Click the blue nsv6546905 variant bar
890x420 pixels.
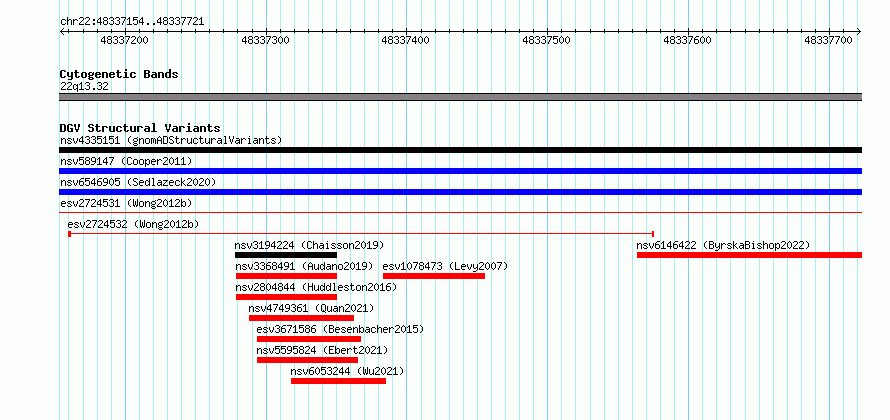tap(460, 192)
